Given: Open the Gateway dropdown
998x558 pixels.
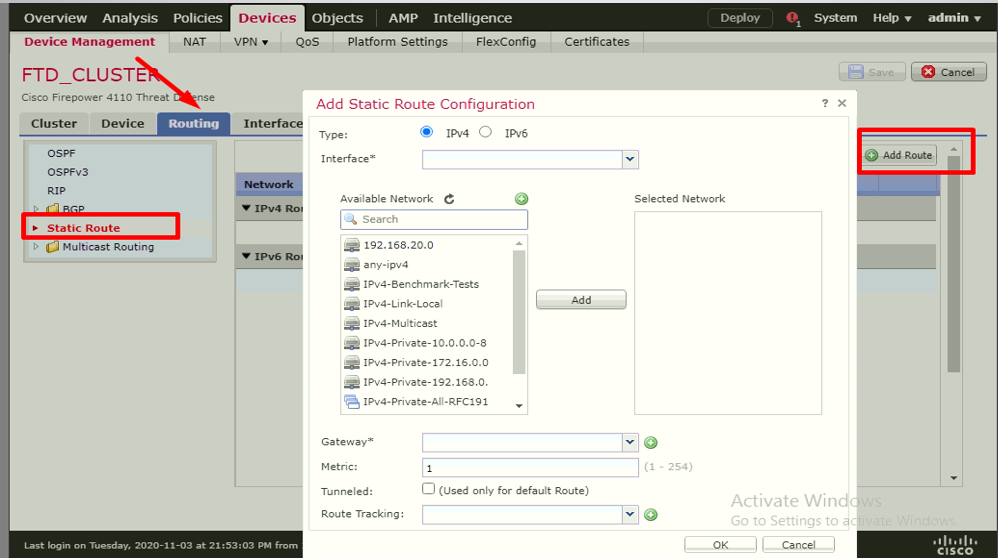Looking at the screenshot, I should [630, 442].
